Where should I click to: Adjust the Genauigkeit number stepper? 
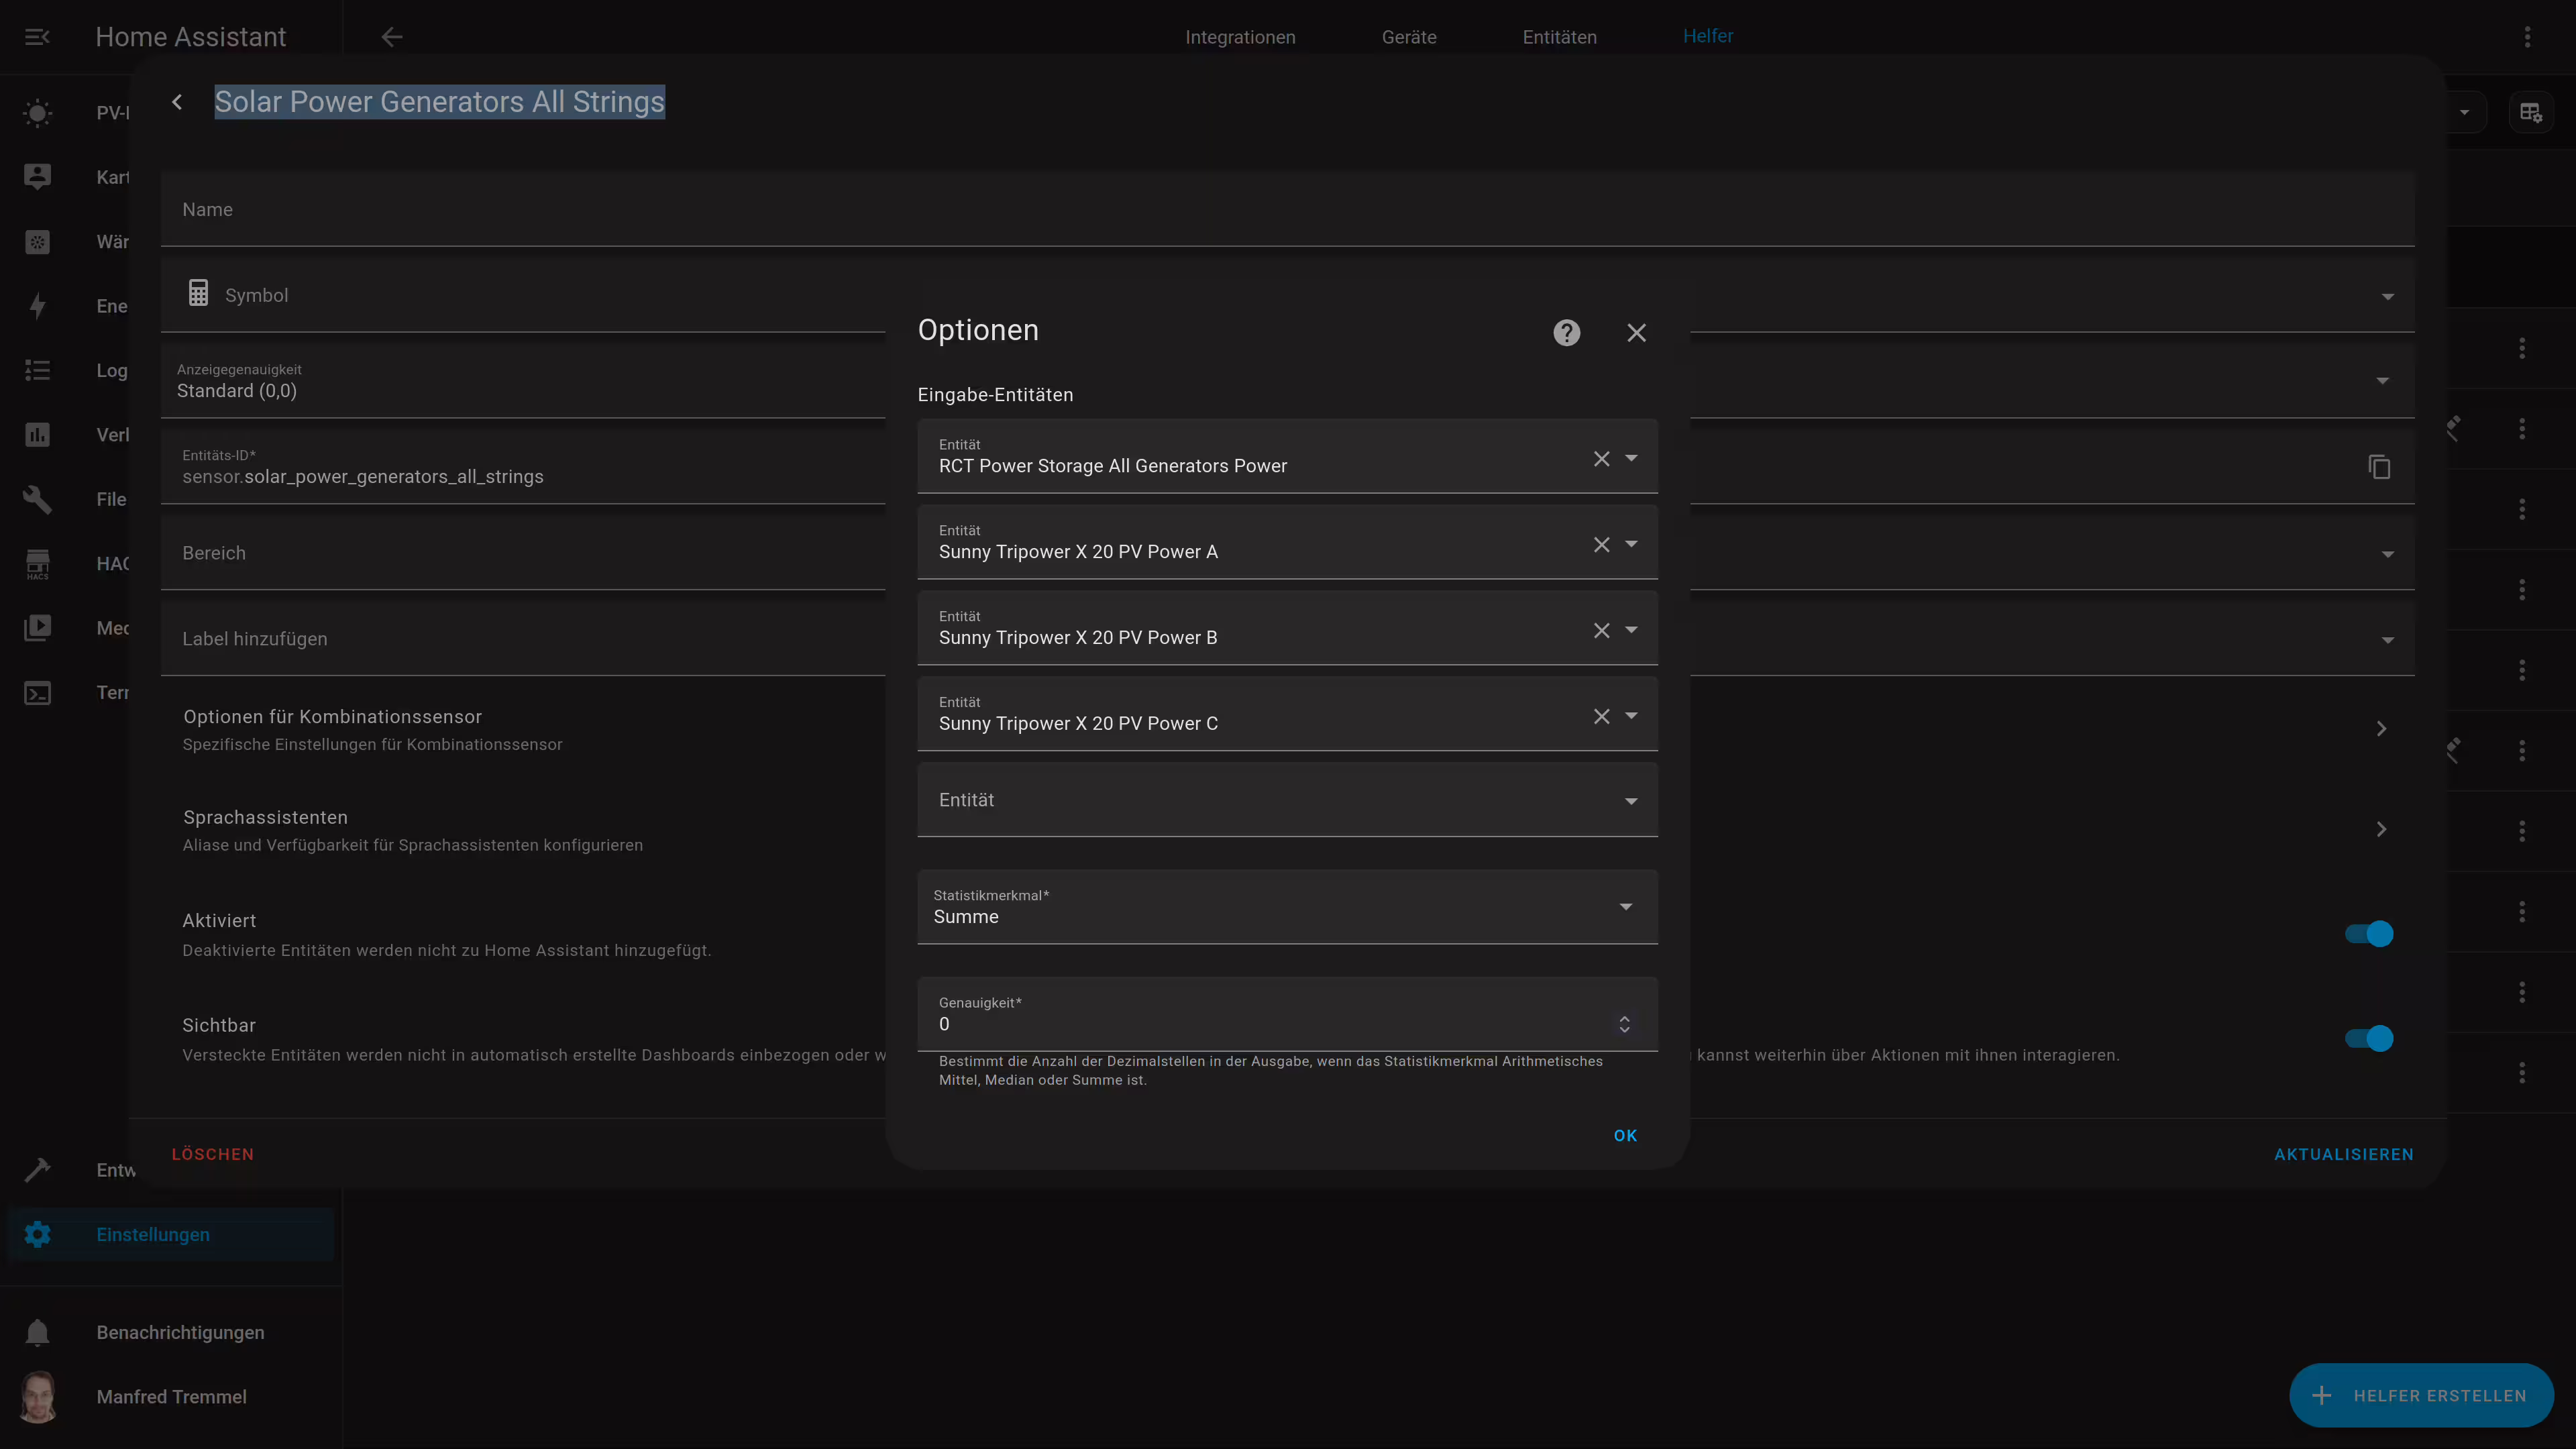[x=1624, y=1024]
